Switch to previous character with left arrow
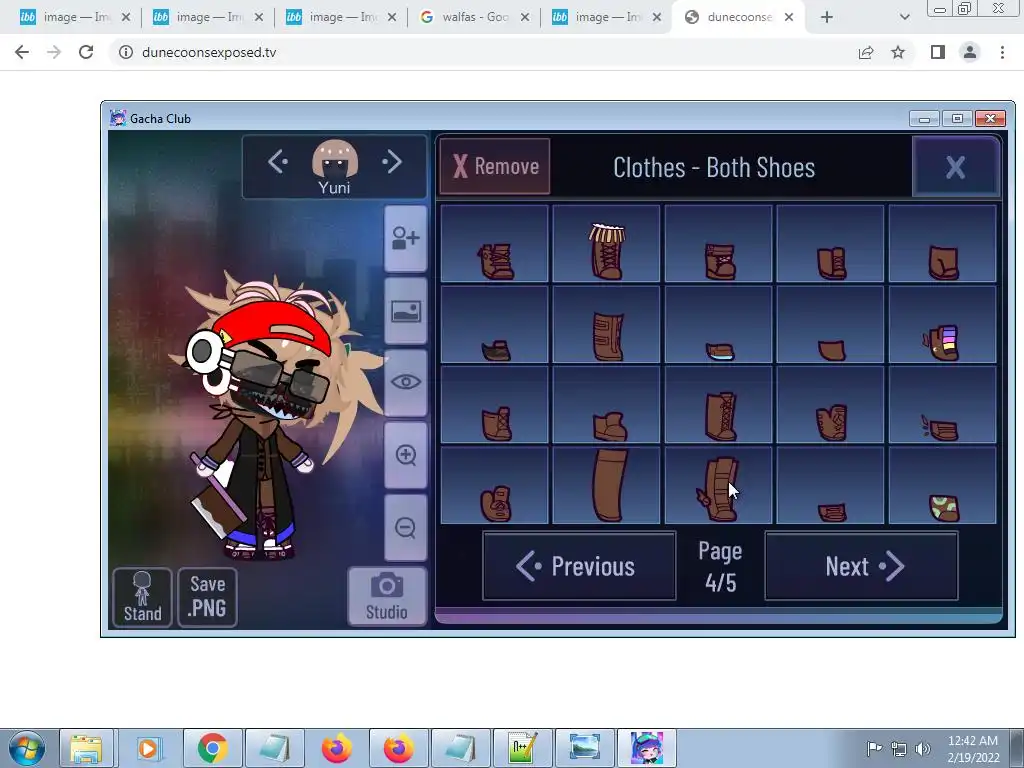The width and height of the screenshot is (1024, 768). coord(278,161)
